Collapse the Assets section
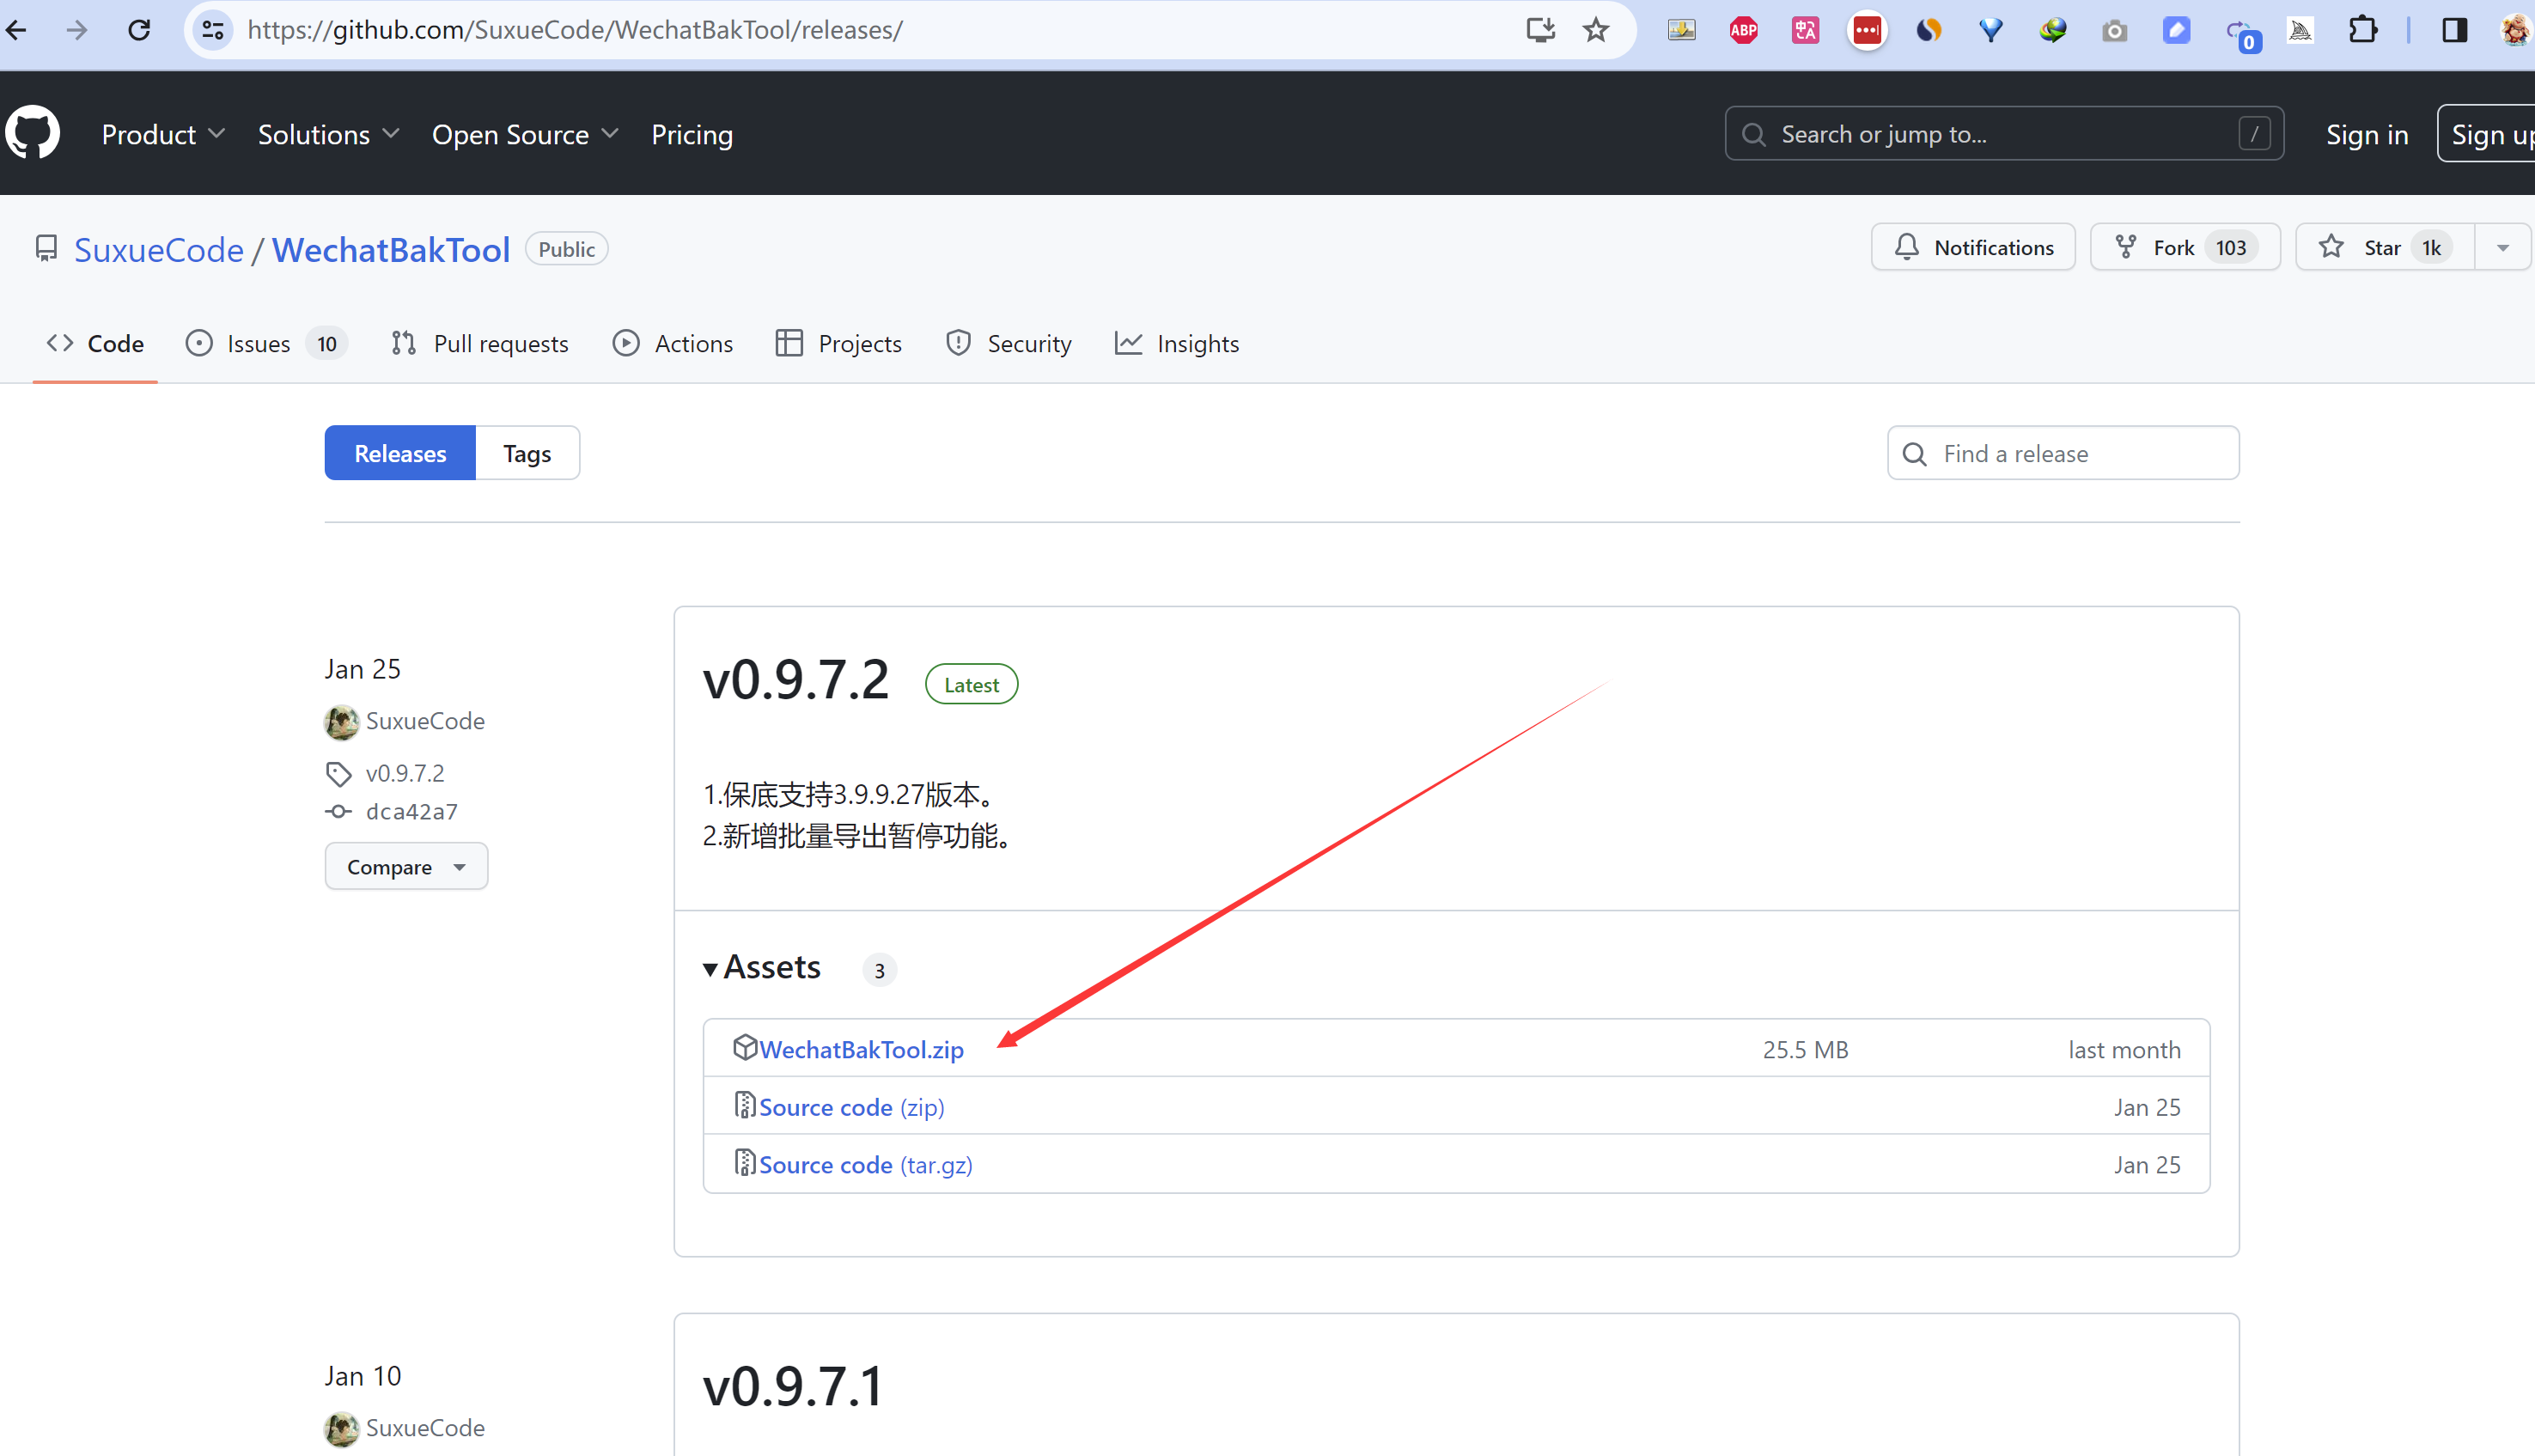 (x=762, y=967)
